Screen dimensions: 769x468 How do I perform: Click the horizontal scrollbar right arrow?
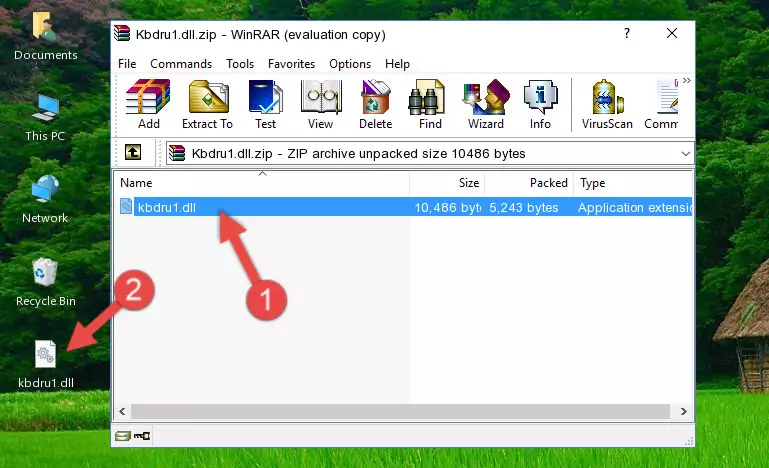684,411
